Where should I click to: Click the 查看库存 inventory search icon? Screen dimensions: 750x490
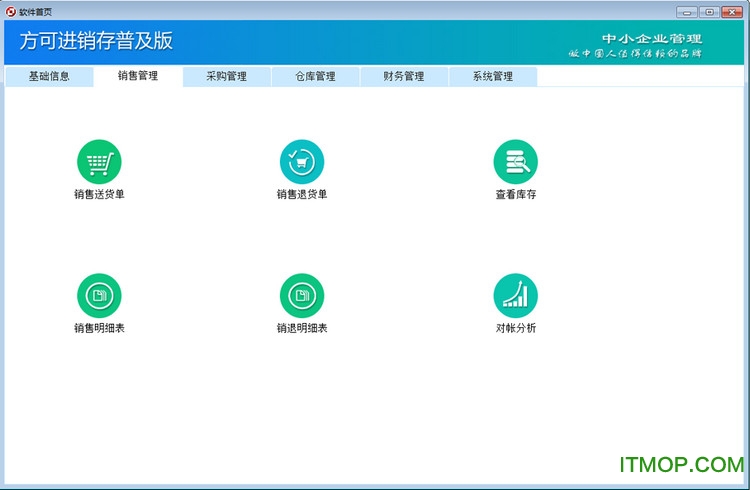[515, 161]
